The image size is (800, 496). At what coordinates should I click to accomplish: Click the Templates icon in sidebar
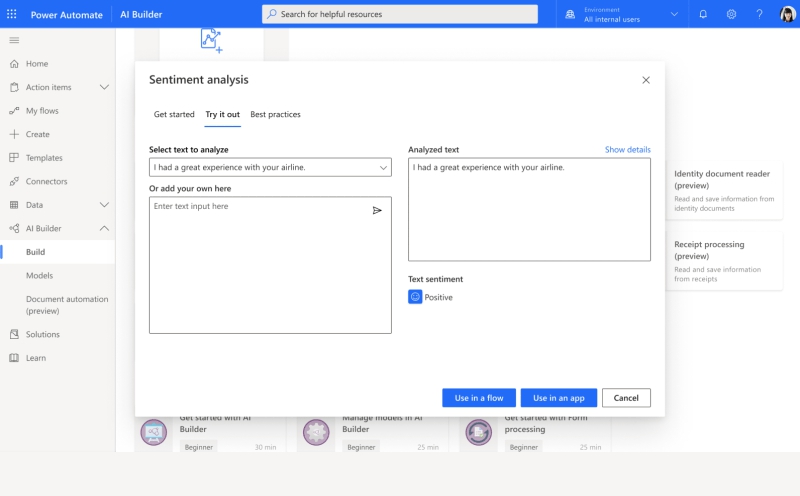coord(14,158)
